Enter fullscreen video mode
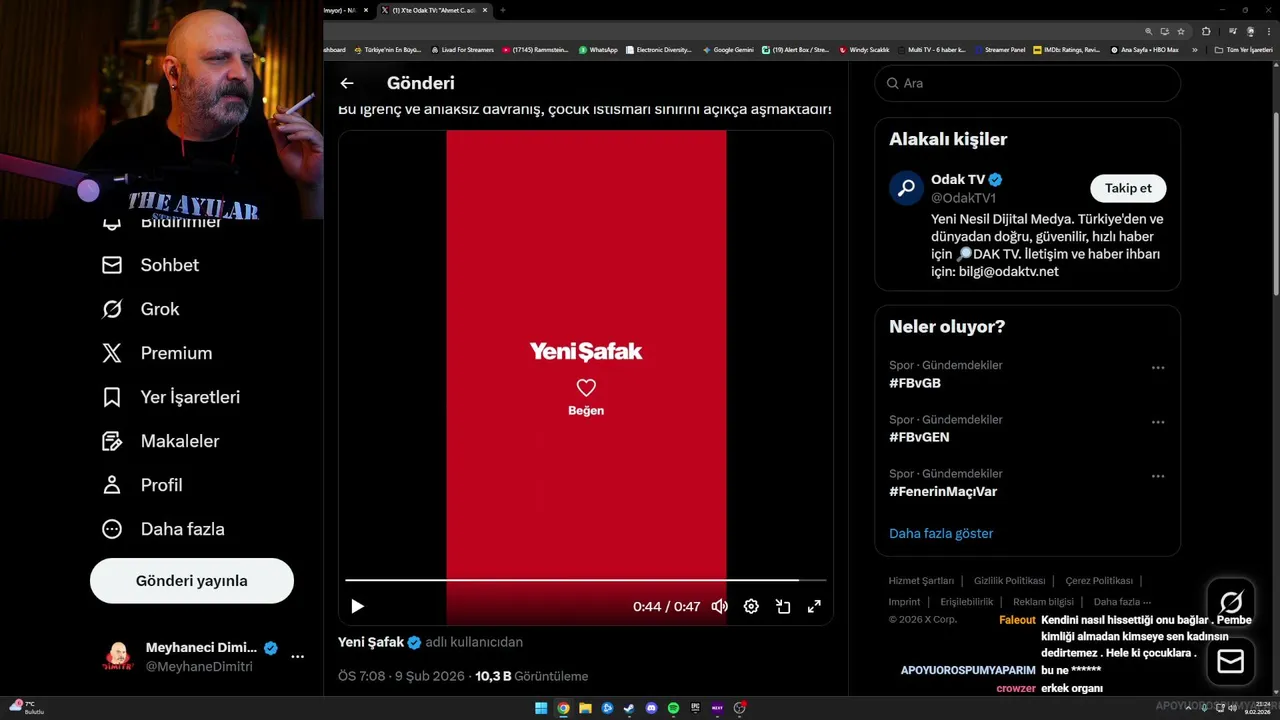The image size is (1280, 720). 814,606
